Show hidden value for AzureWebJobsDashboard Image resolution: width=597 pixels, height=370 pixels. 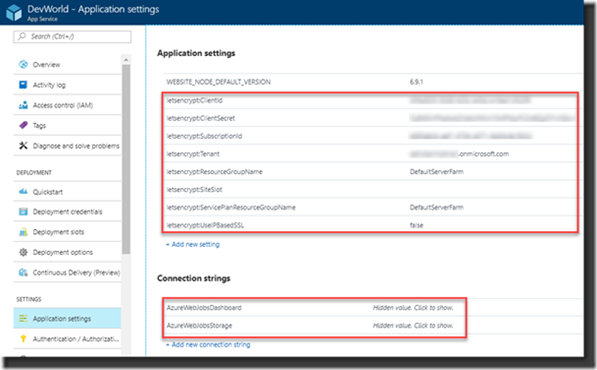coord(413,308)
